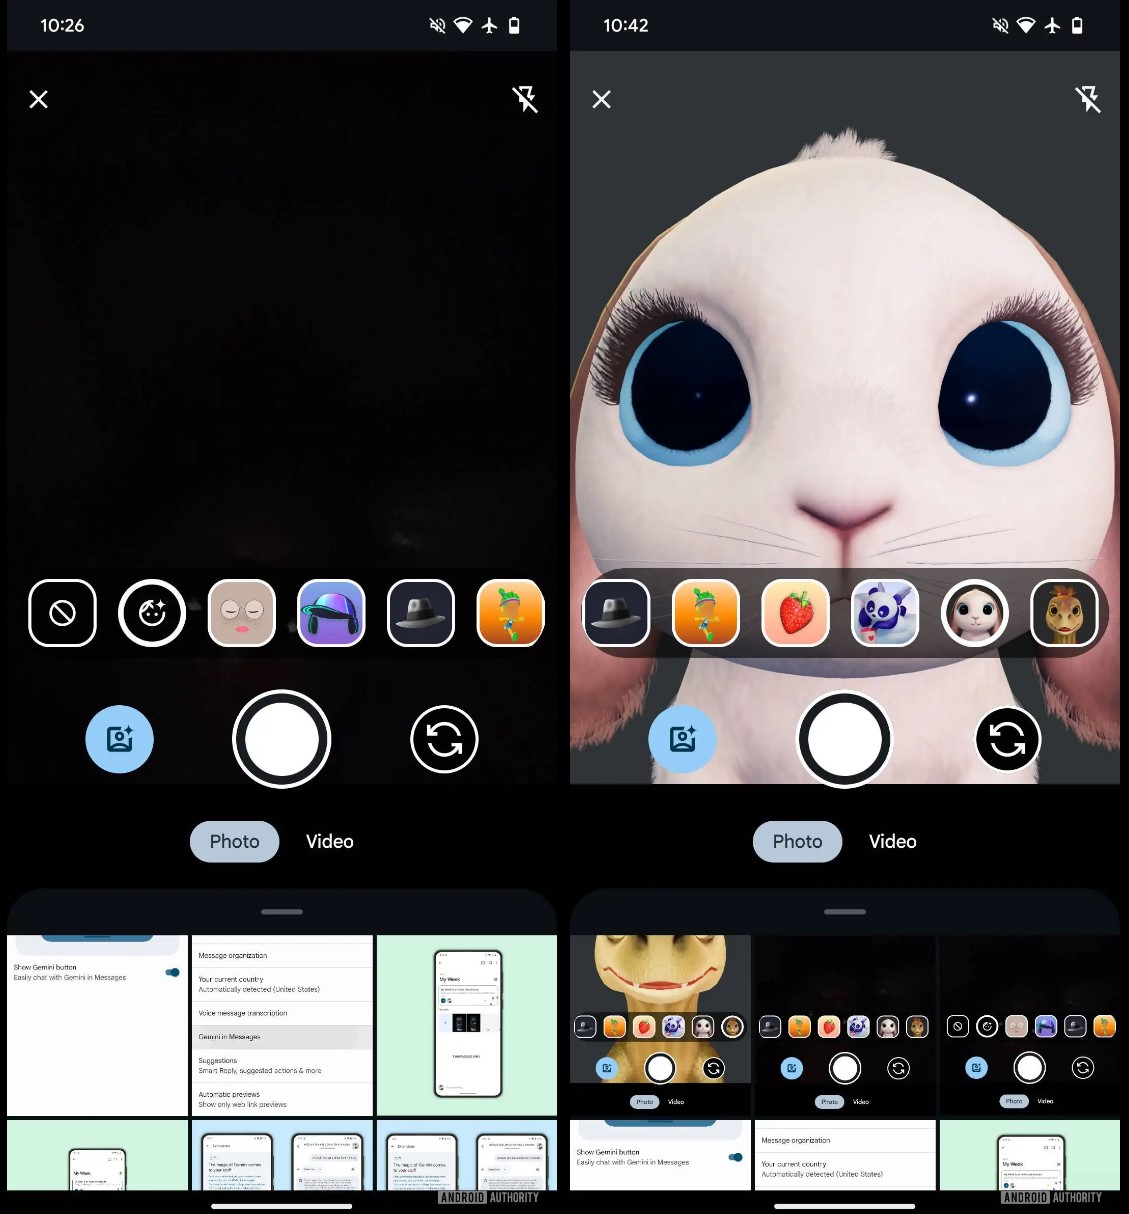Pick the panda filter
The height and width of the screenshot is (1214, 1129).
[x=885, y=613]
